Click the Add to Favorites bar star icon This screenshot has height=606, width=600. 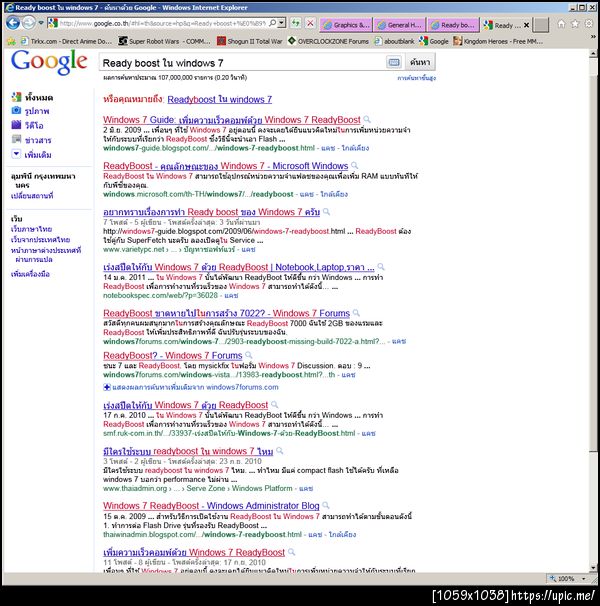(x=12, y=41)
